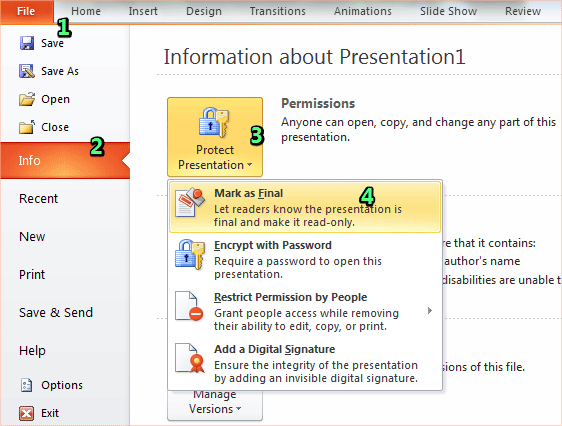Click the Close label in sidebar
The width and height of the screenshot is (562, 426).
coord(55,127)
